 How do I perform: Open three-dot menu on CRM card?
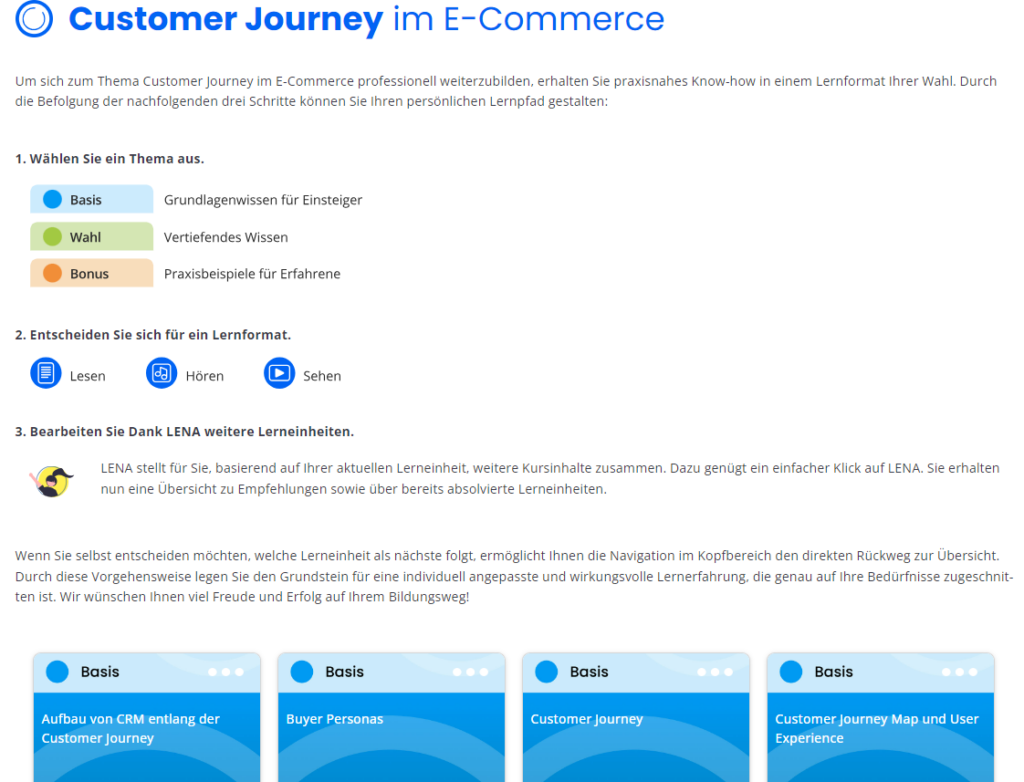point(226,672)
